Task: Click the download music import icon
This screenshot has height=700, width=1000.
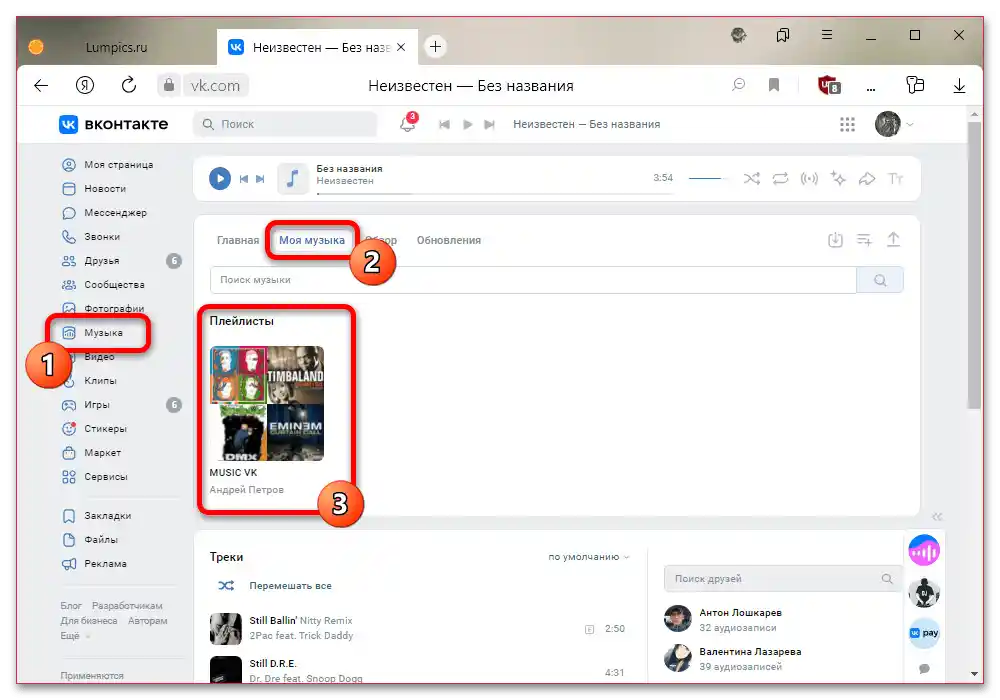Action: tap(835, 240)
